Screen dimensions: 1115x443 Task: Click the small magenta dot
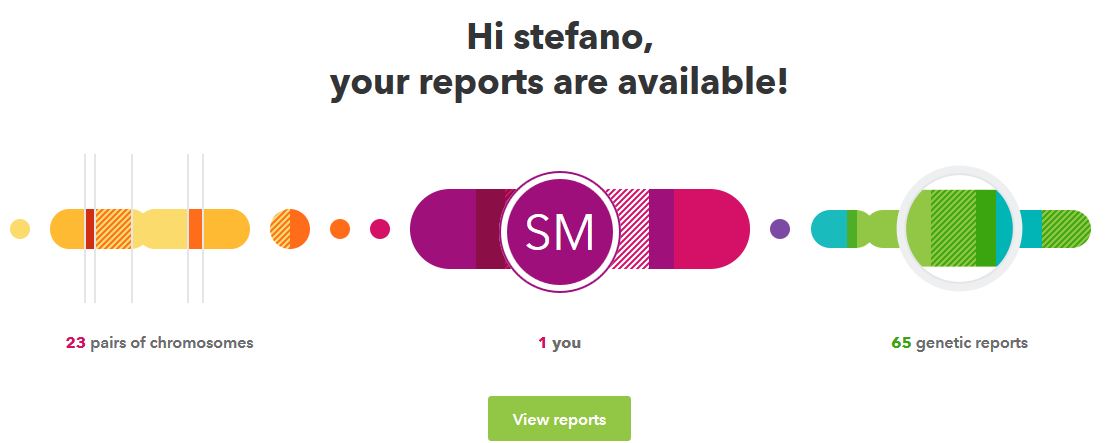click(380, 229)
